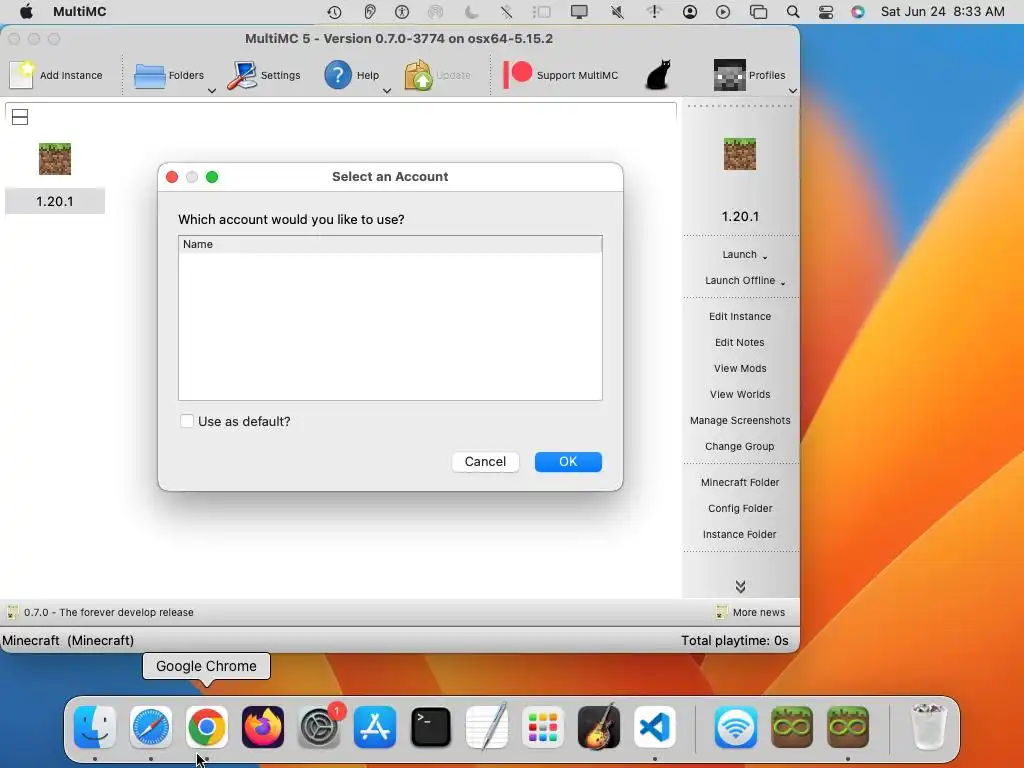
Task: Expand the Profiles dropdown arrow
Action: coord(792,91)
